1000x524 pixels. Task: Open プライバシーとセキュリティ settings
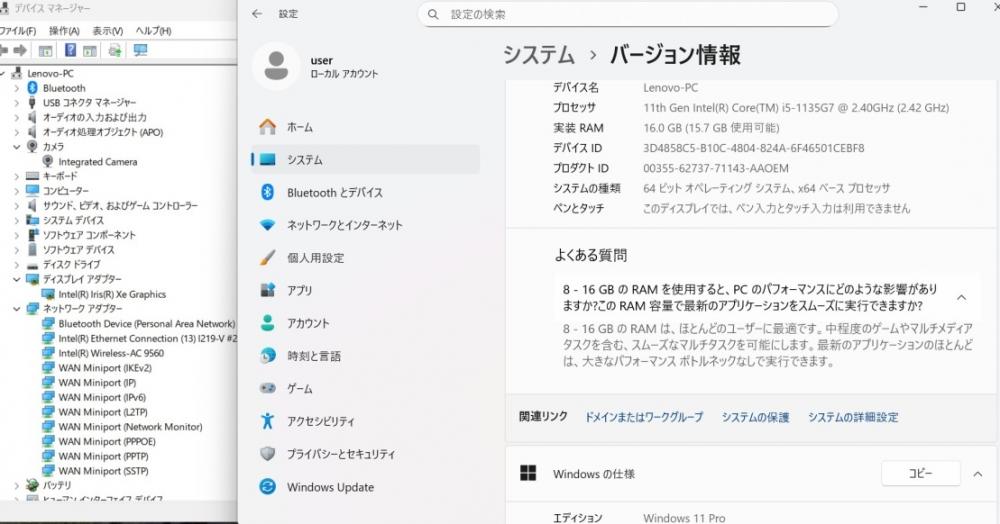[x=365, y=454]
